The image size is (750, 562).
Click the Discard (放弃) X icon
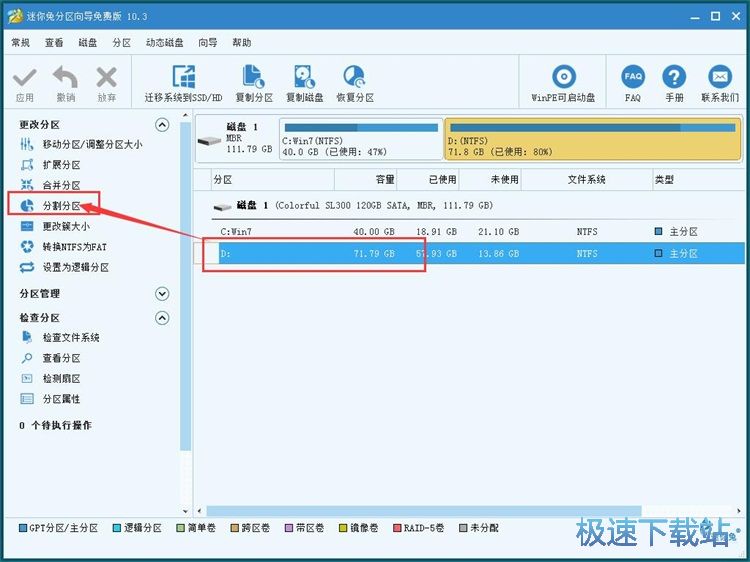106,78
